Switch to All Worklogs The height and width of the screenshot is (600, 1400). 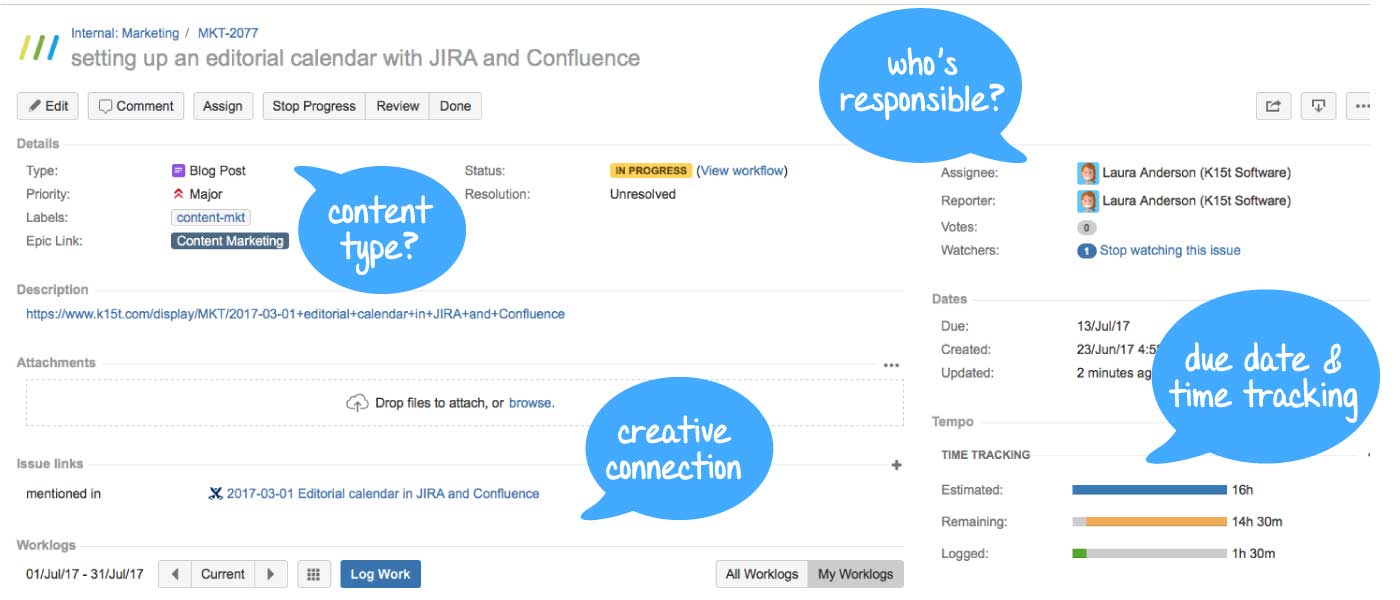(x=762, y=574)
